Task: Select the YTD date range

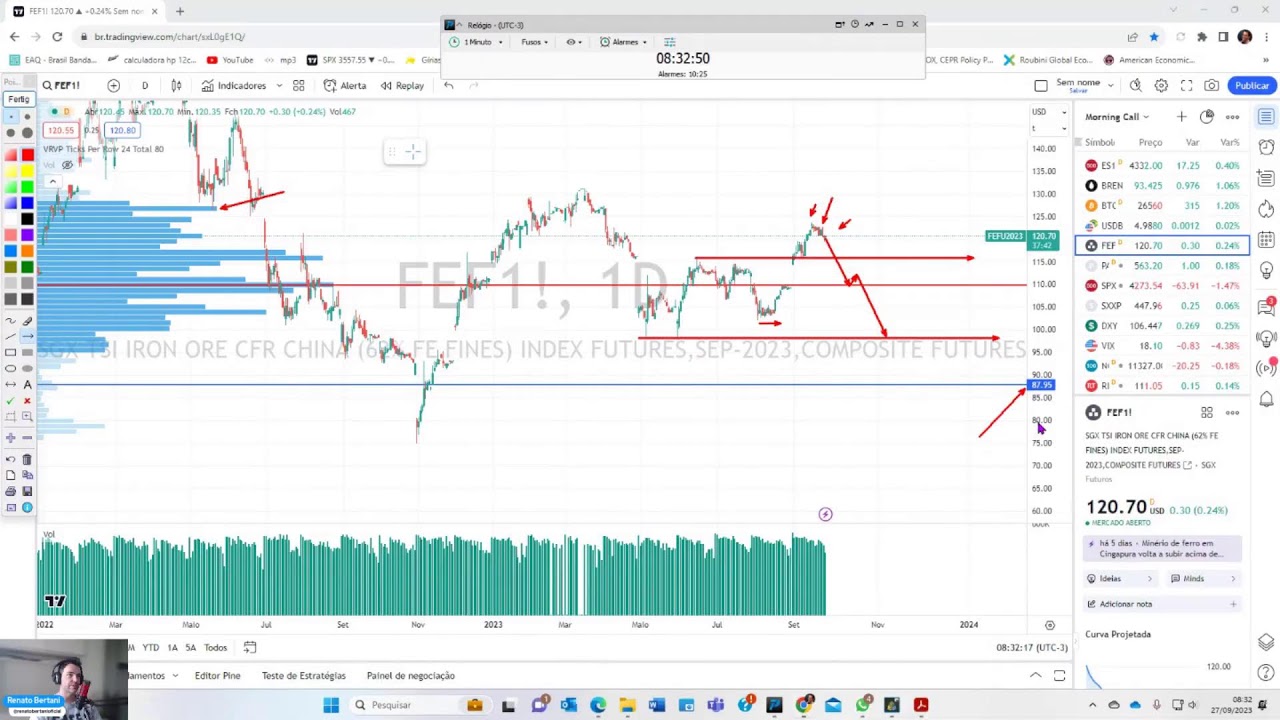Action: (151, 648)
